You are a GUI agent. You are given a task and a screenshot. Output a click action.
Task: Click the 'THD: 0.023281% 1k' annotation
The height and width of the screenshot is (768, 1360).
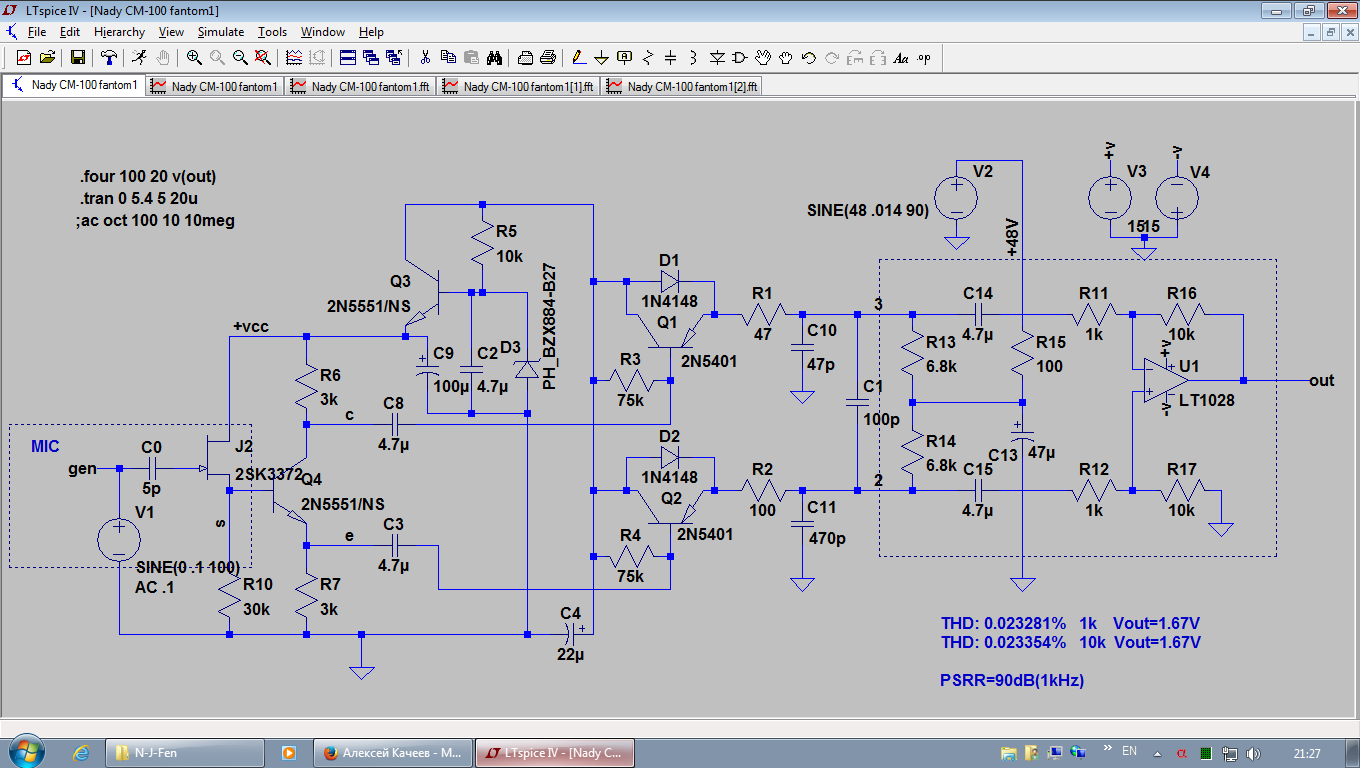tap(1018, 622)
